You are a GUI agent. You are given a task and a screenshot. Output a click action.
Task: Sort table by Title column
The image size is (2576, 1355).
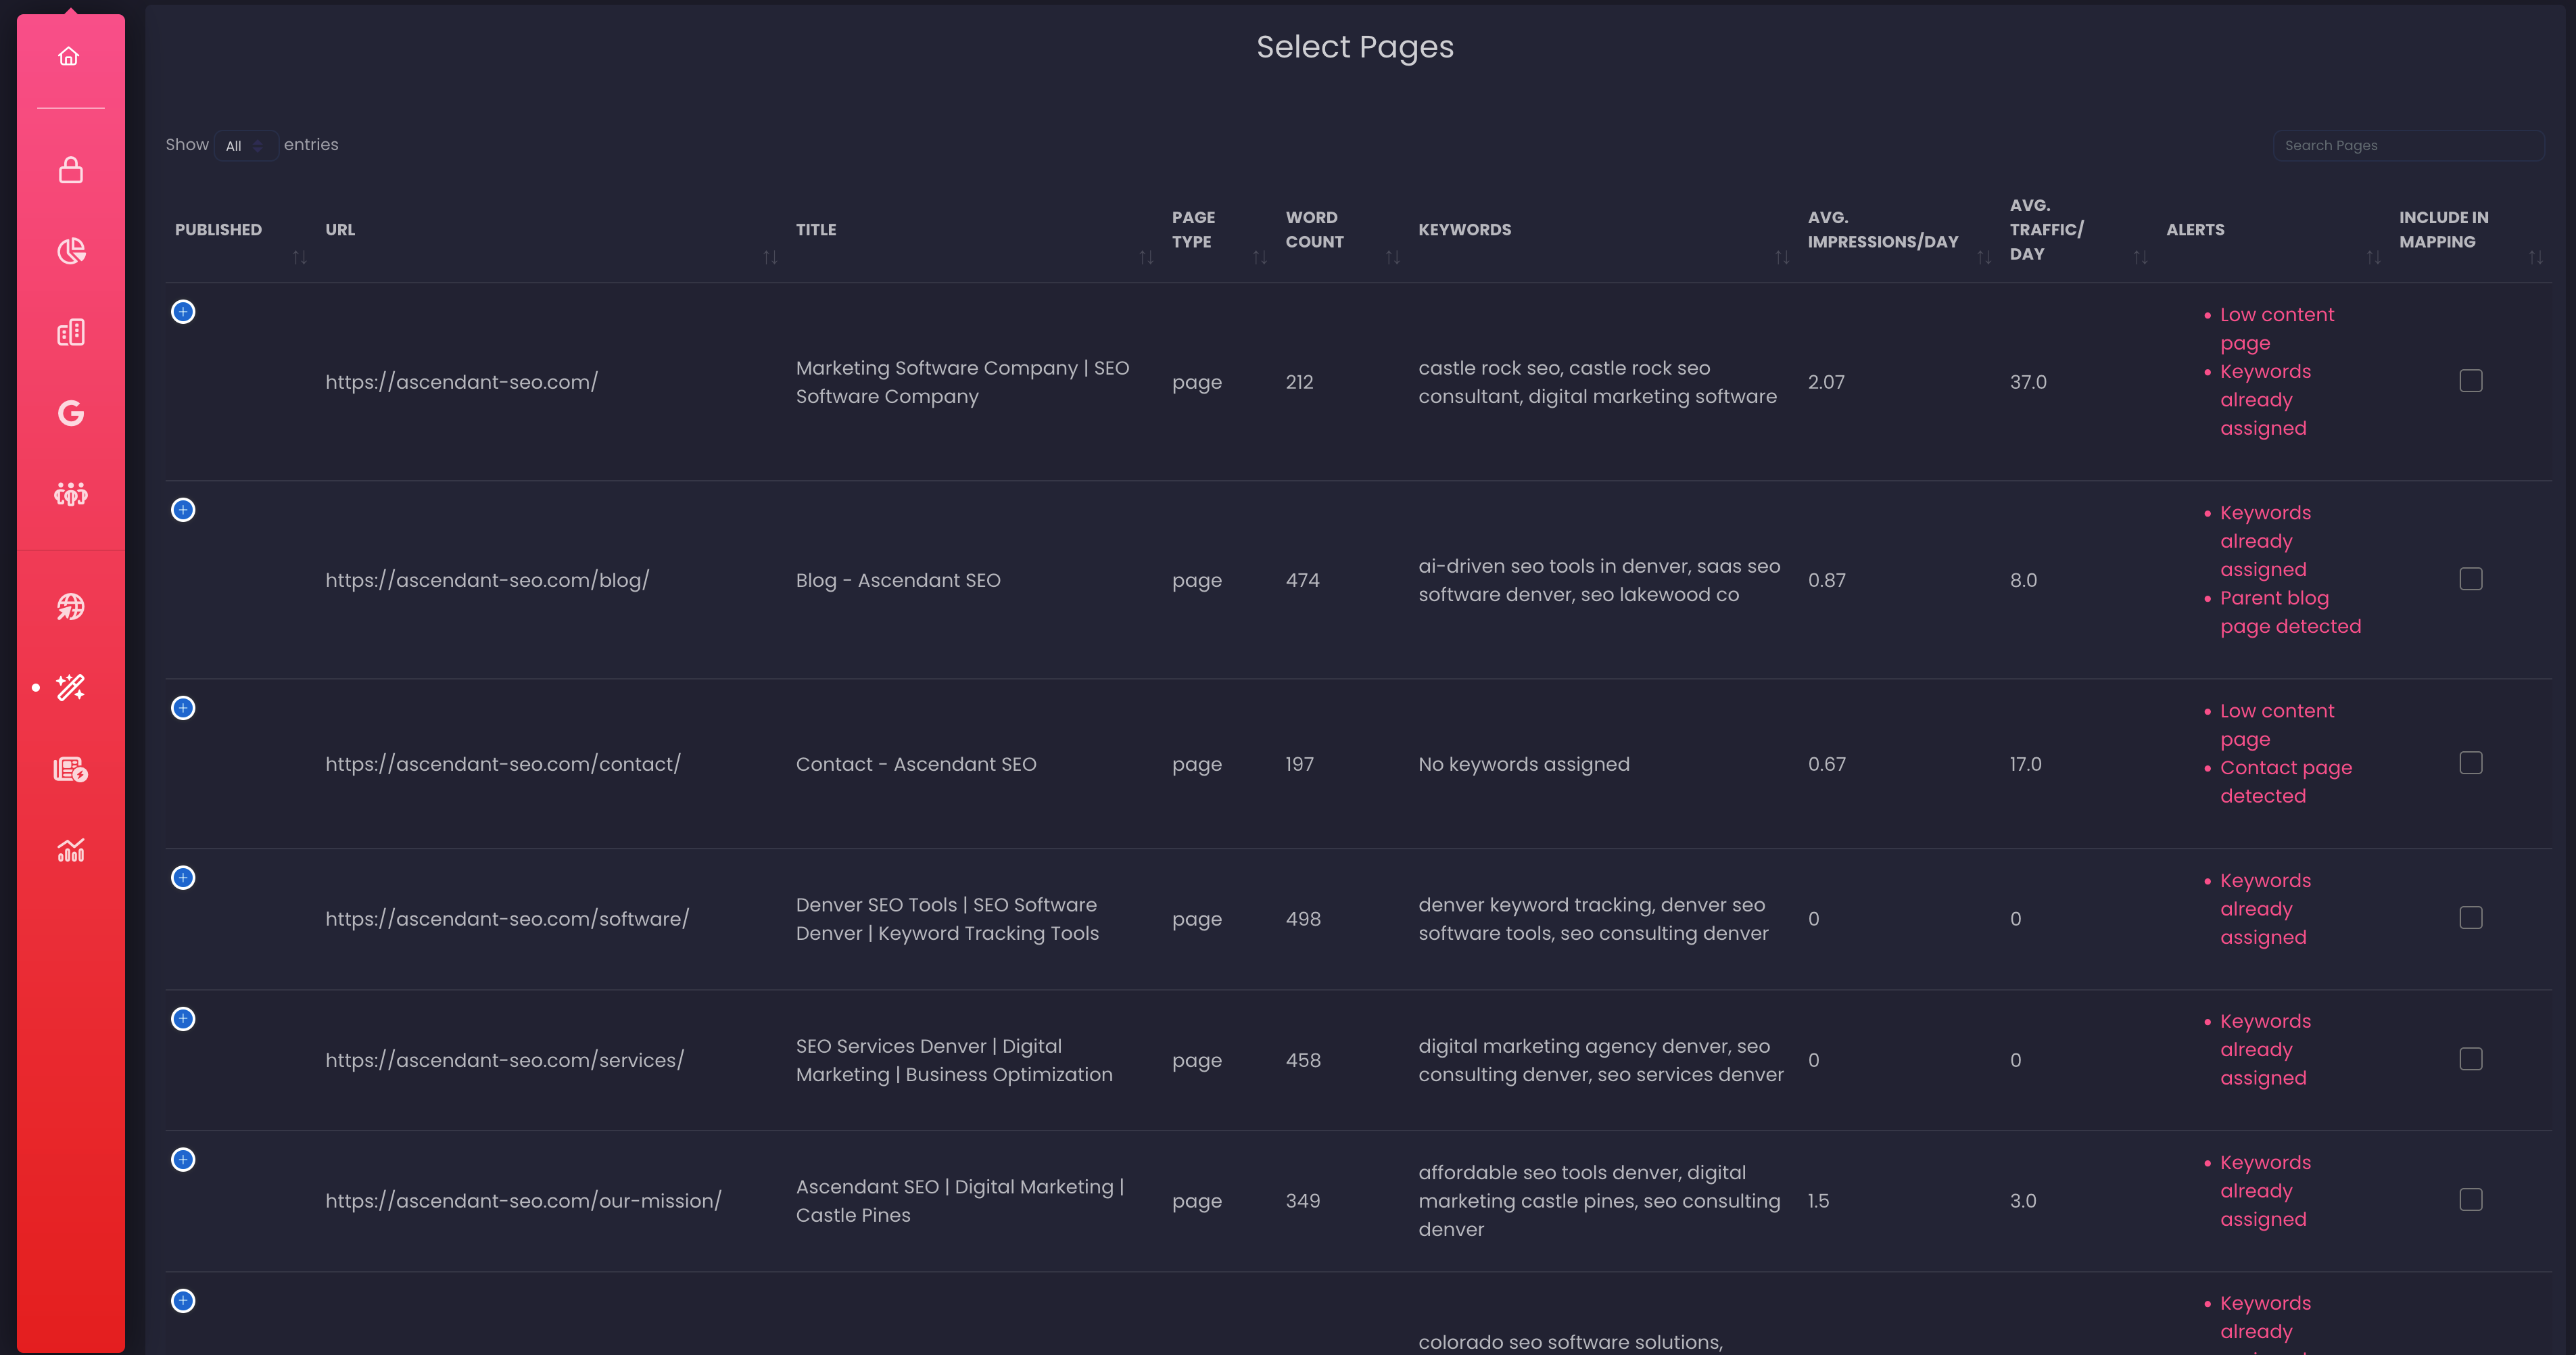click(x=1147, y=258)
